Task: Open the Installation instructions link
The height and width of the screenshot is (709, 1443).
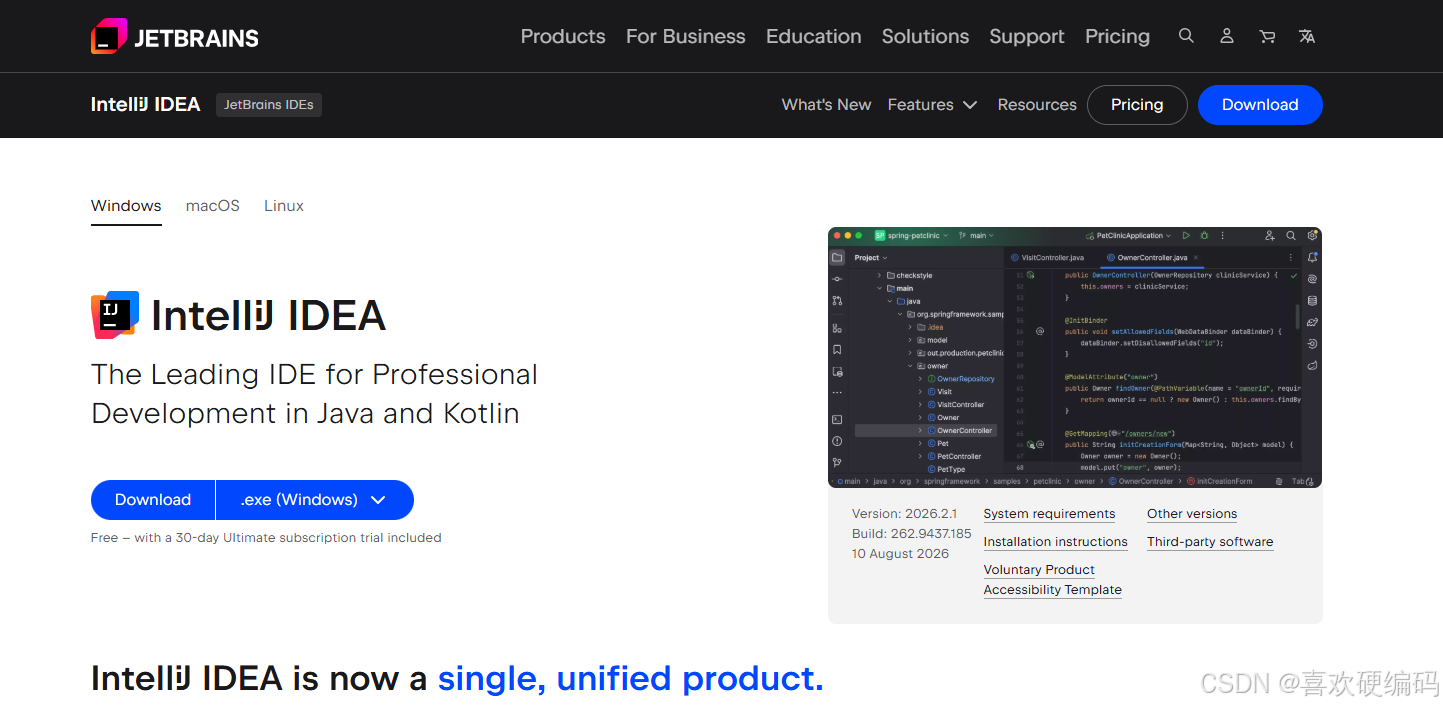Action: [1055, 542]
